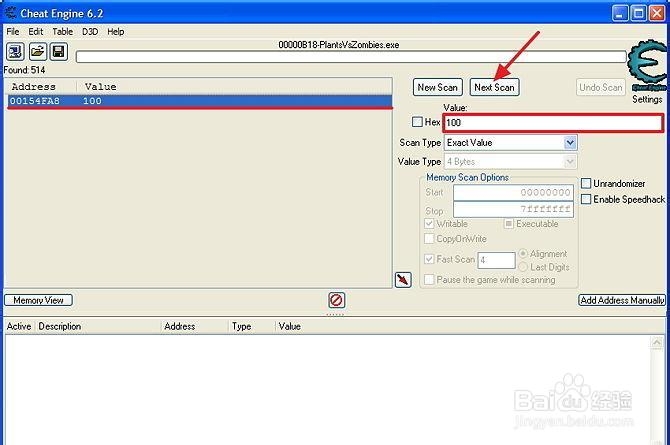This screenshot has height=445, width=670.
Task: Click the New Scan button
Action: [438, 87]
